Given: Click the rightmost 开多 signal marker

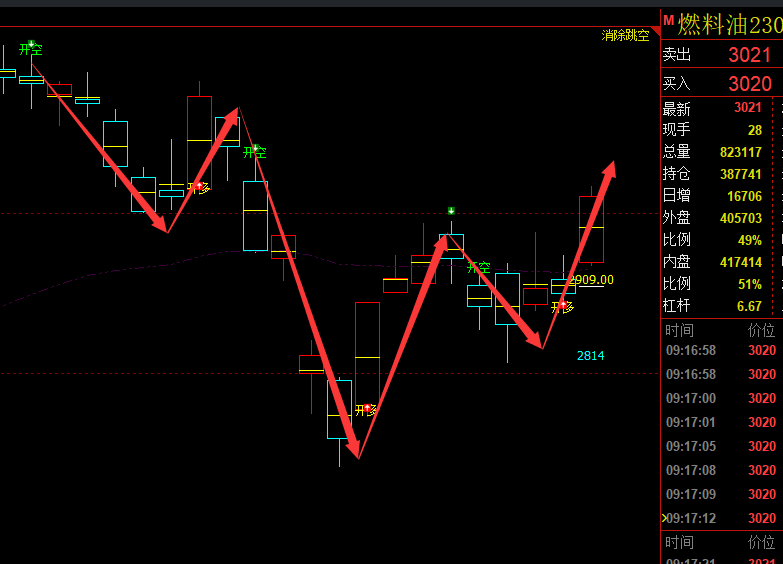Looking at the screenshot, I should (x=562, y=307).
